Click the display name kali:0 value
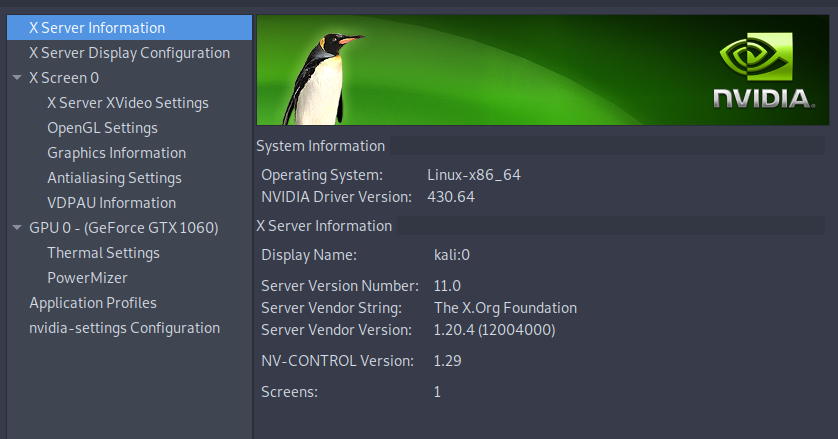 (x=452, y=255)
